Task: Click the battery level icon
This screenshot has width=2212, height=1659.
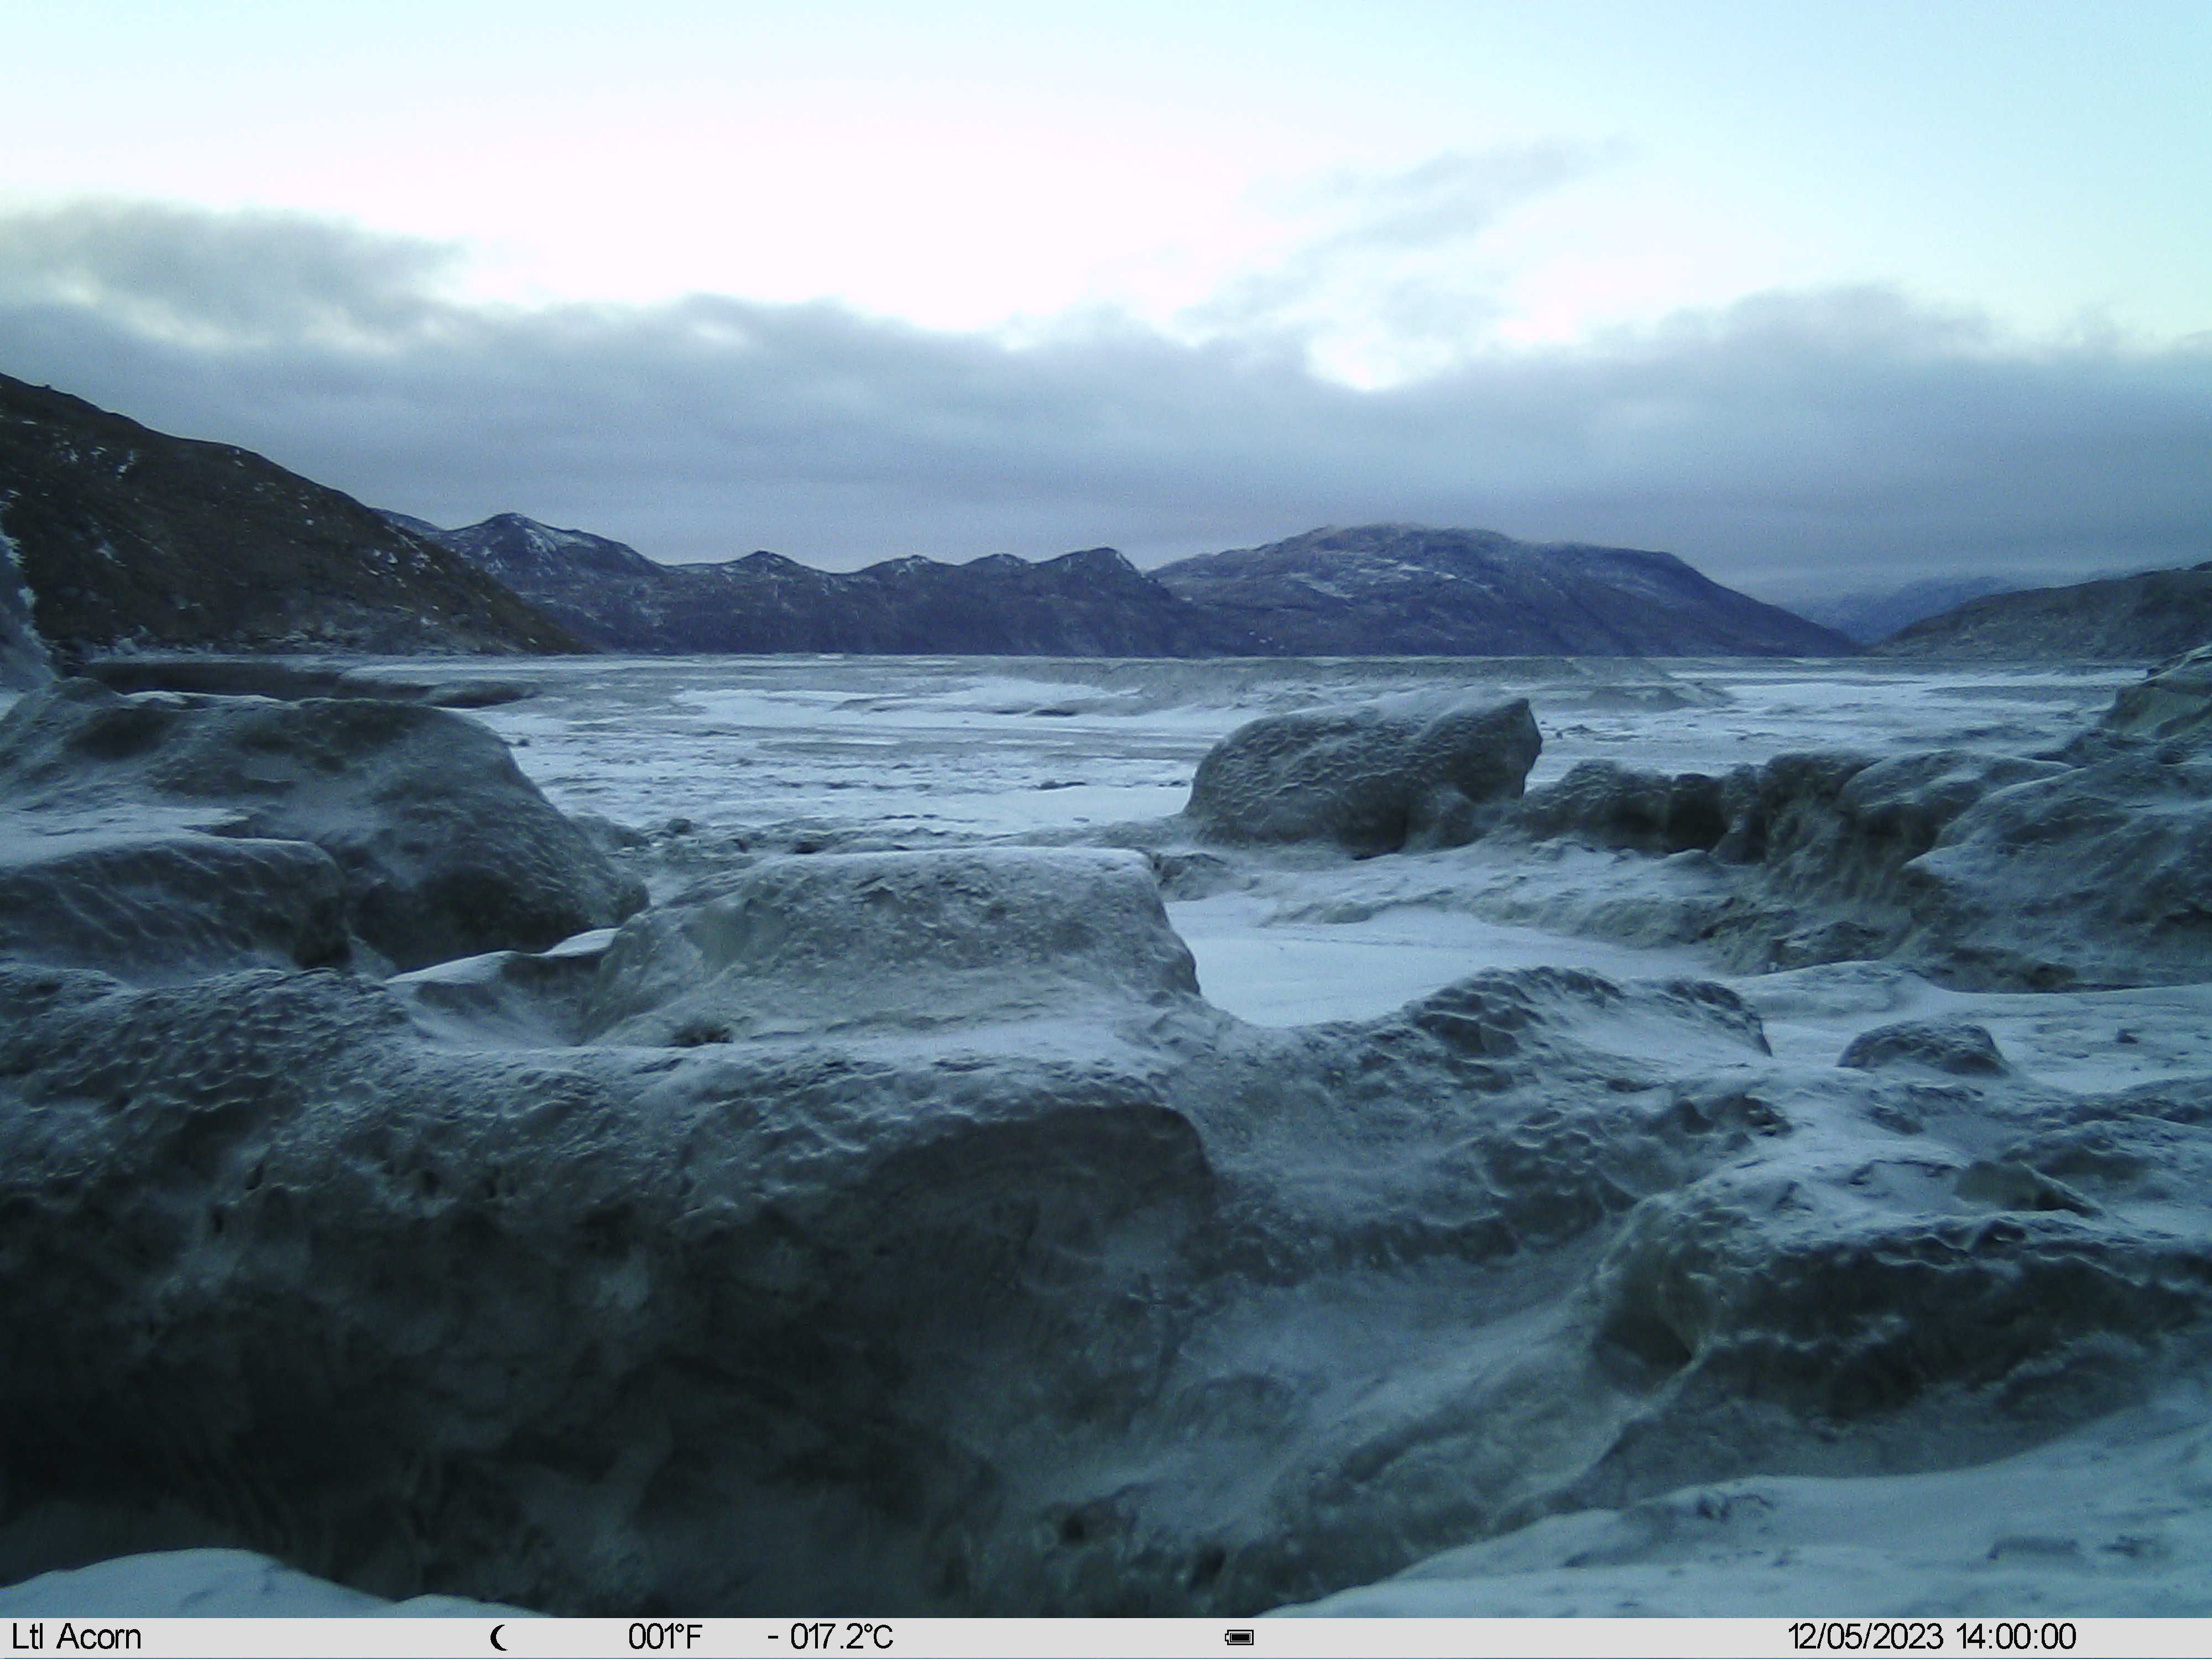Action: (1239, 1638)
